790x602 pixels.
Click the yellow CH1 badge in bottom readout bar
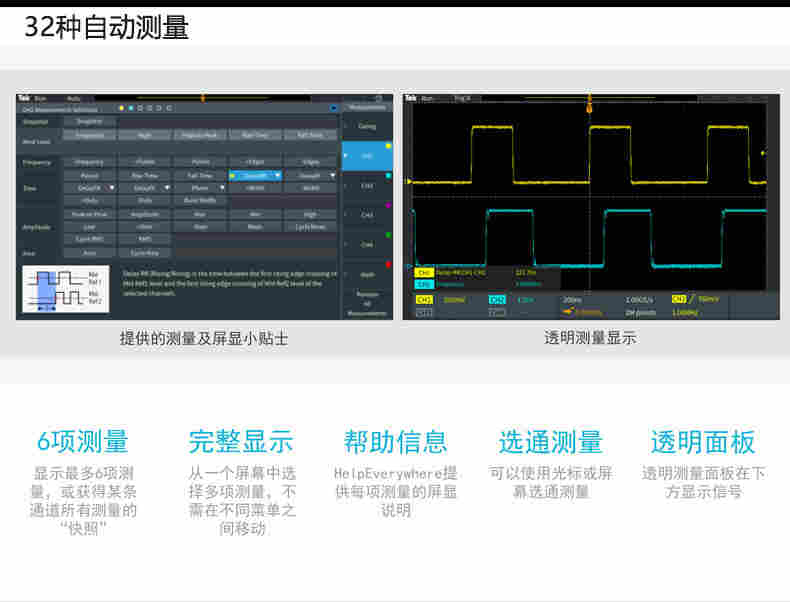[424, 299]
